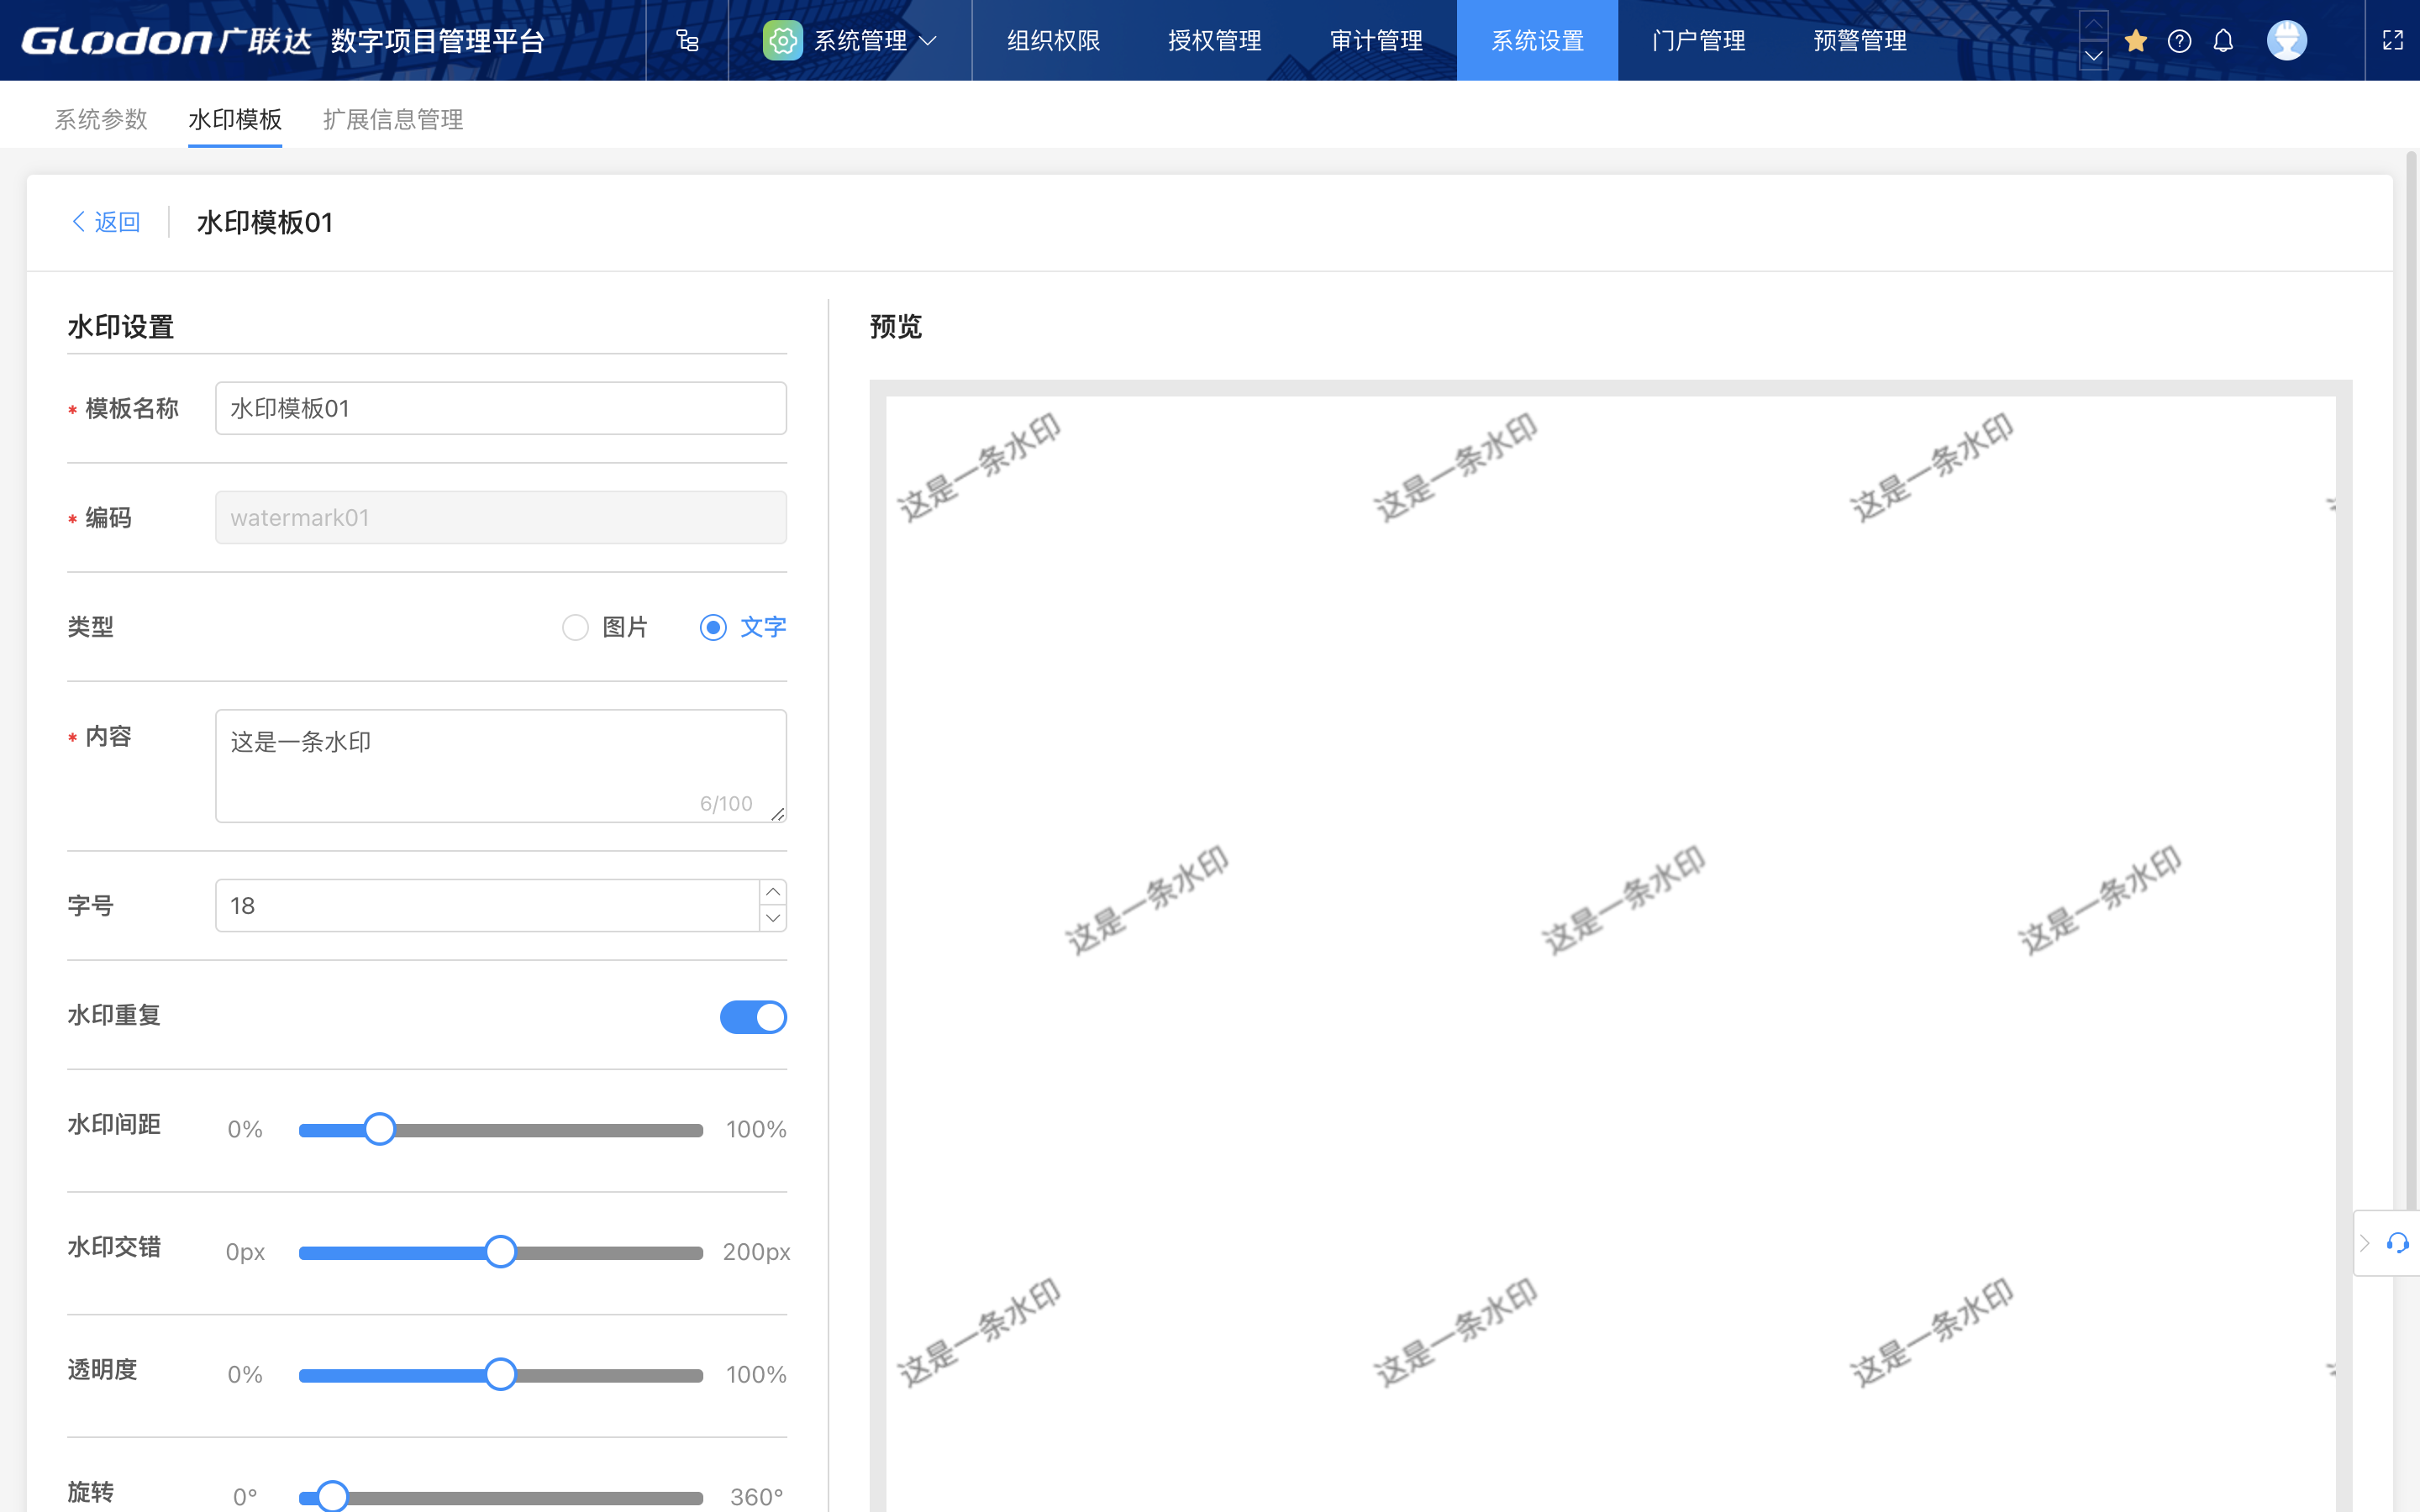Open the 系统管理 module dropdown
Image resolution: width=2420 pixels, height=1512 pixels.
tap(850, 40)
